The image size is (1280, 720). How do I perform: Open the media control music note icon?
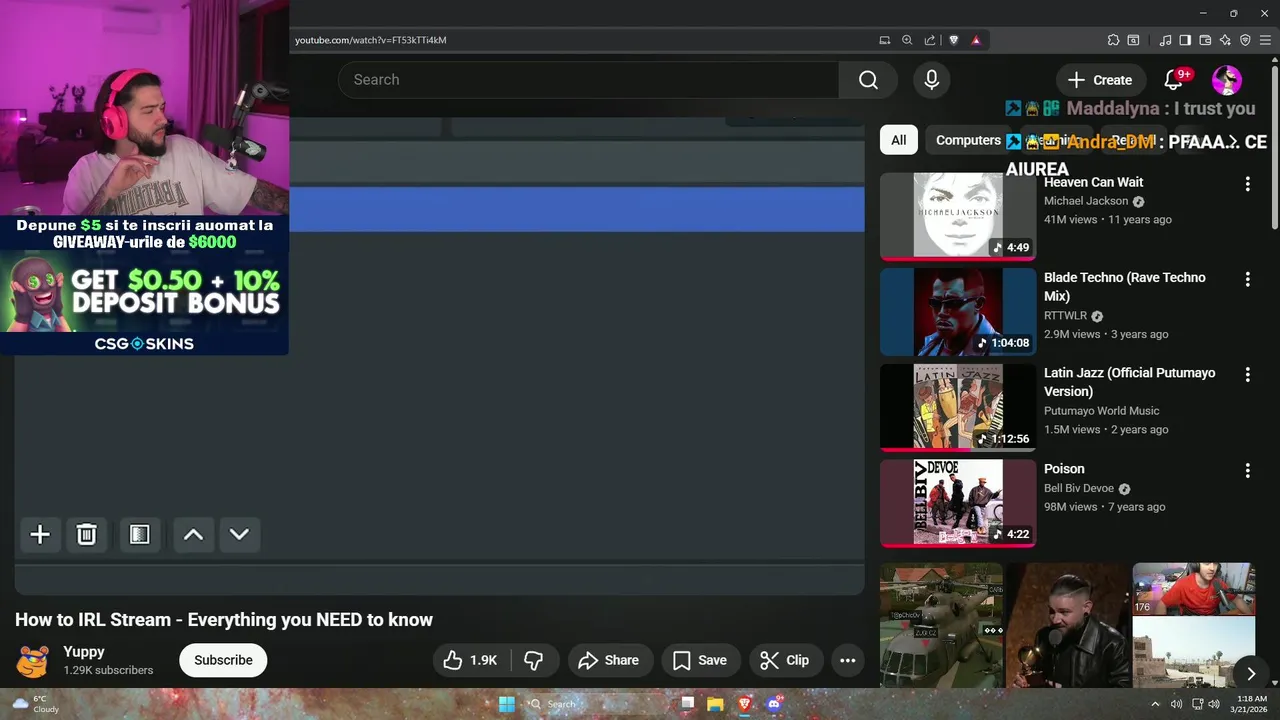[x=1165, y=40]
